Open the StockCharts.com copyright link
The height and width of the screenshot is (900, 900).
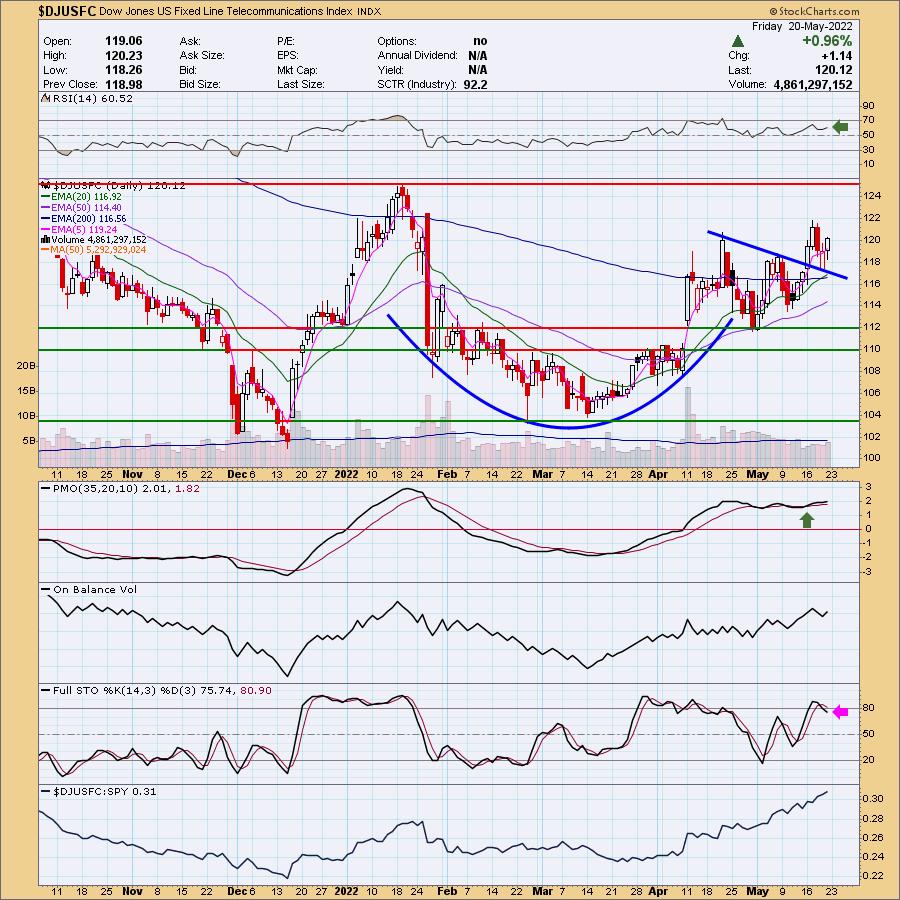(814, 11)
